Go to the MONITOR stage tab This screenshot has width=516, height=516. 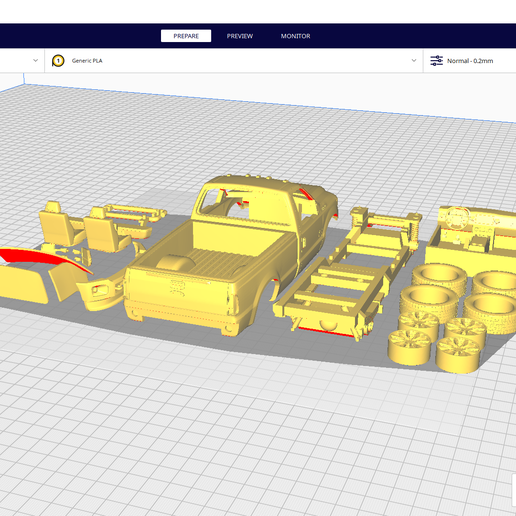coord(295,36)
